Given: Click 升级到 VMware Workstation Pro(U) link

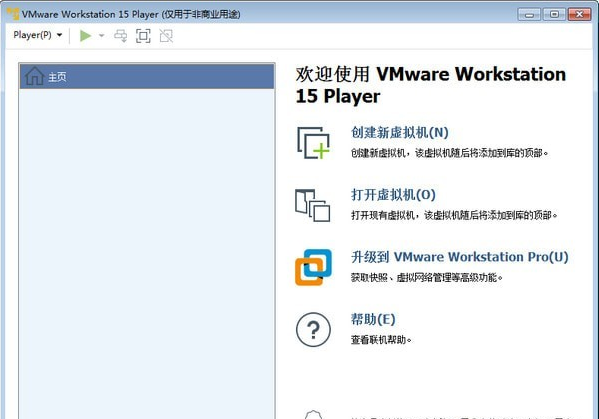Looking at the screenshot, I should (x=460, y=257).
